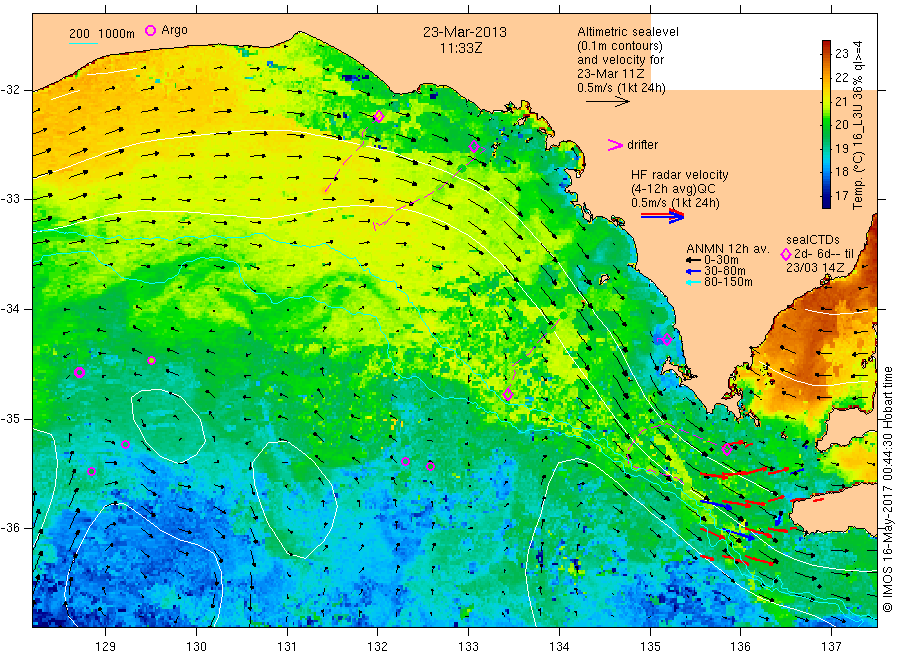Viewport: 900px width, 660px height.
Task: Click the green drifter dot near 133E, 32.7S
Action: [x=462, y=168]
